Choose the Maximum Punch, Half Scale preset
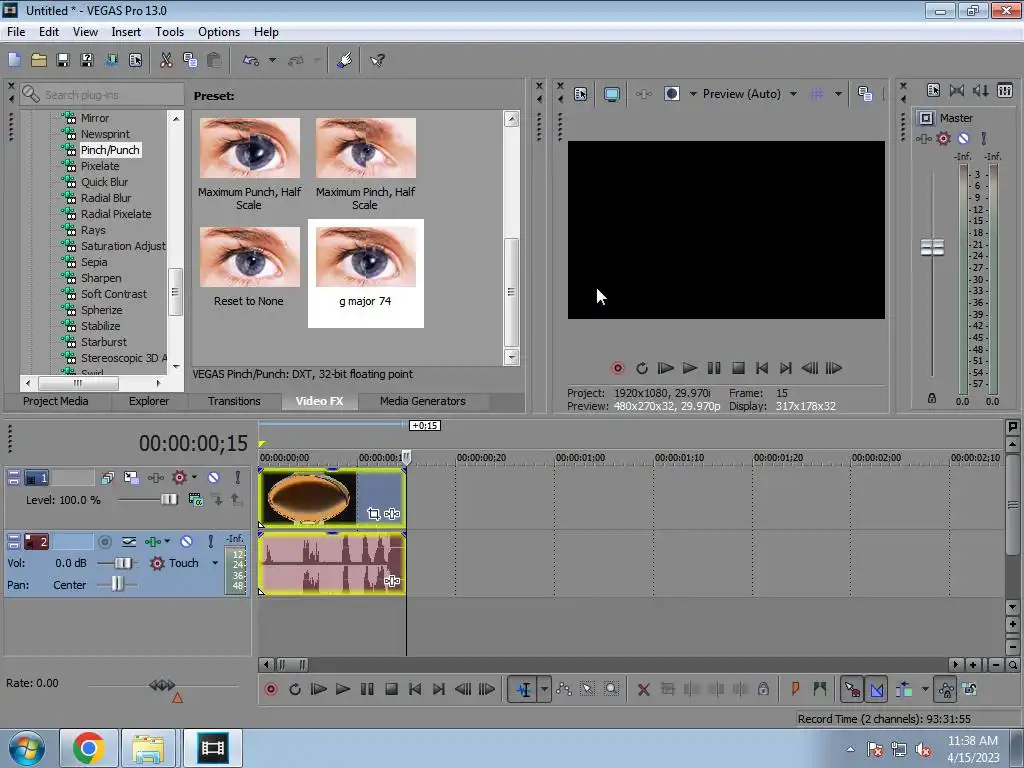The height and width of the screenshot is (768, 1024). point(249,163)
